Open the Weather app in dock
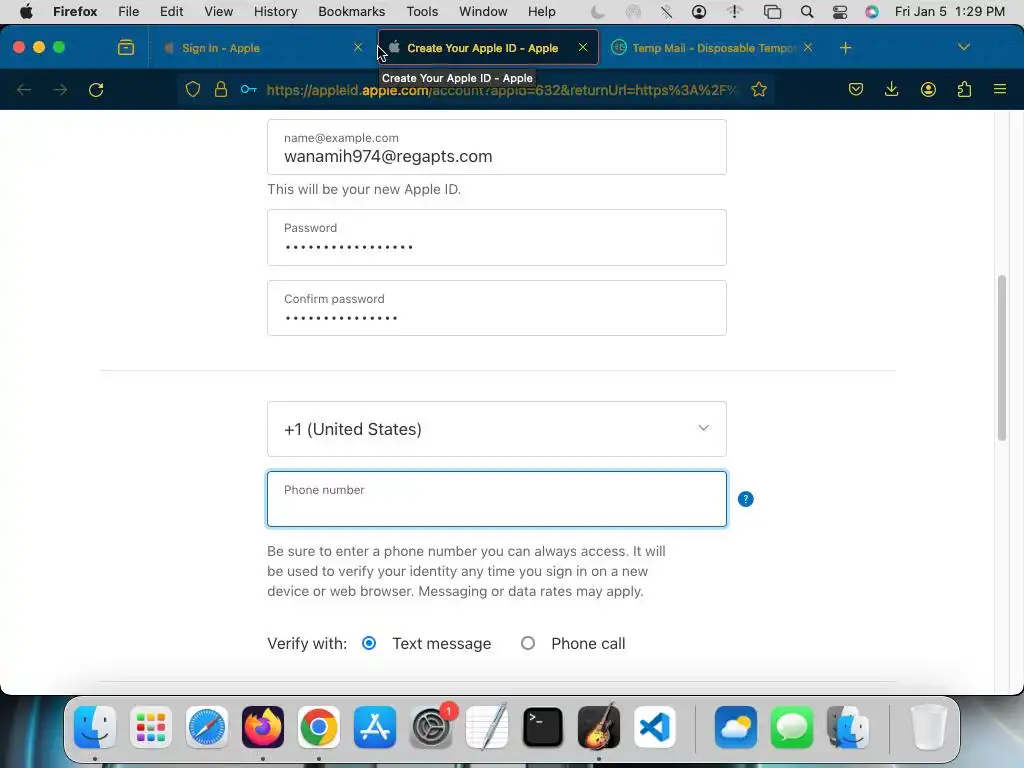The image size is (1024, 768). point(736,727)
